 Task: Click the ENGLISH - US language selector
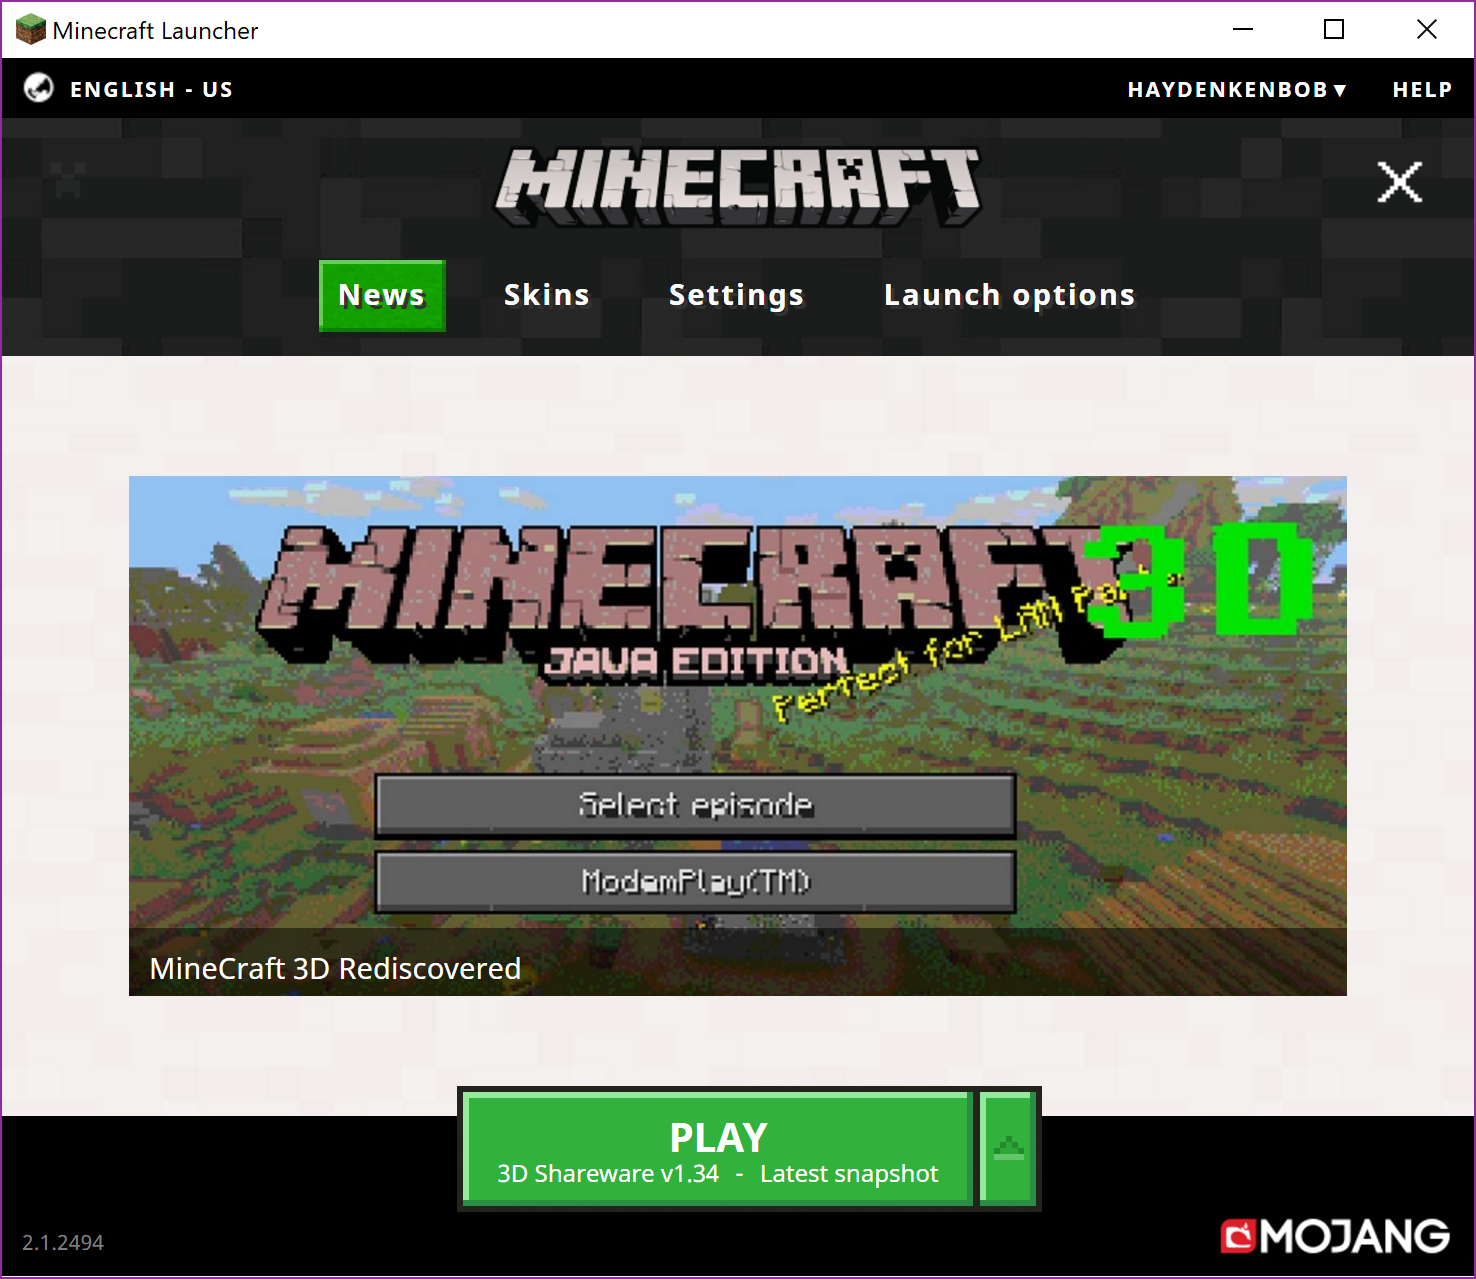[x=151, y=90]
